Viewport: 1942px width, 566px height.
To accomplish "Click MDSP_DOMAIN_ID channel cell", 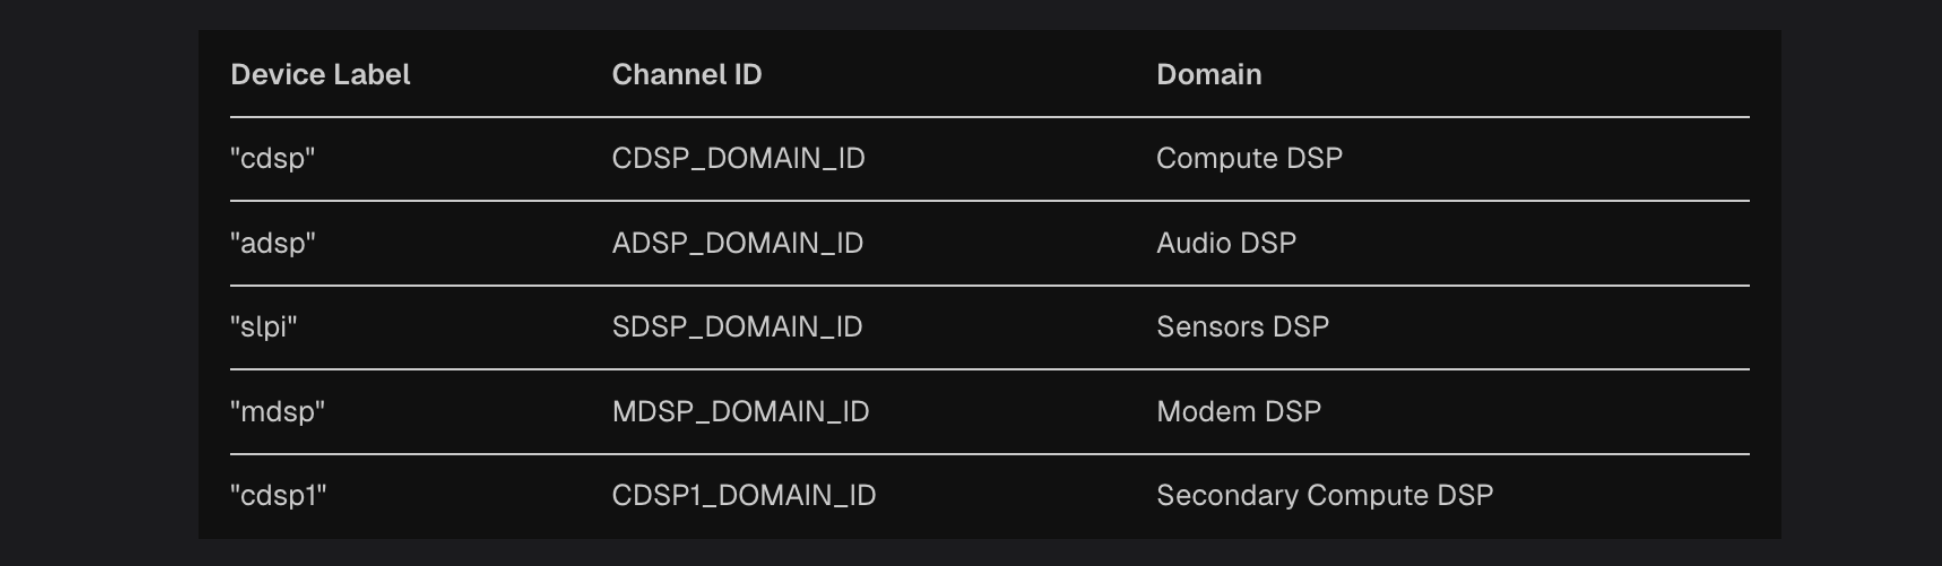I will 740,412.
